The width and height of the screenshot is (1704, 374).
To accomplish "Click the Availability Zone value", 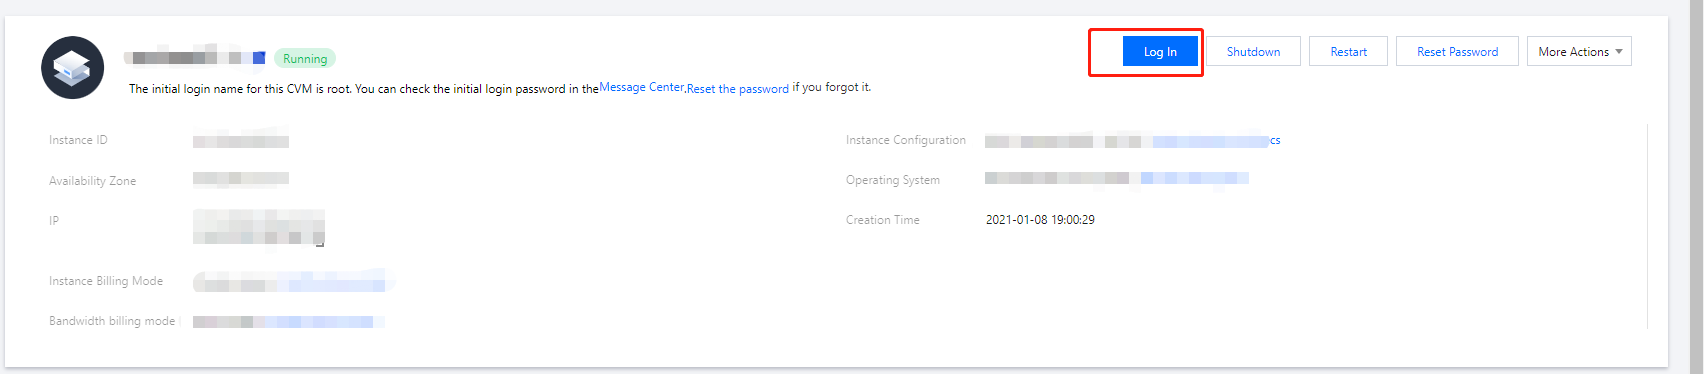I will point(241,179).
